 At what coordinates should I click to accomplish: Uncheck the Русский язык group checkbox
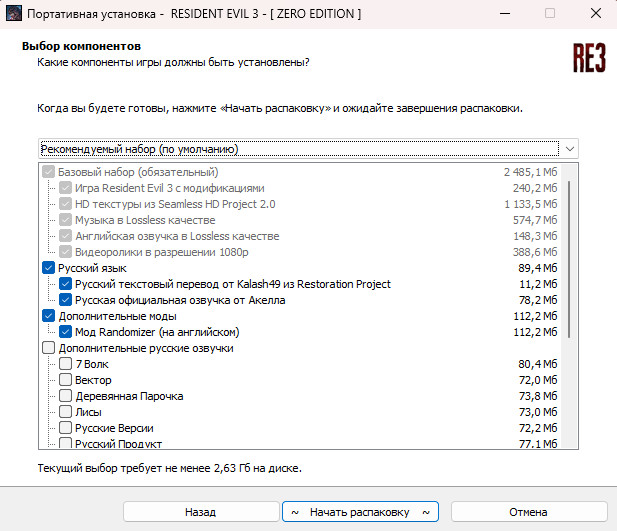click(x=48, y=268)
